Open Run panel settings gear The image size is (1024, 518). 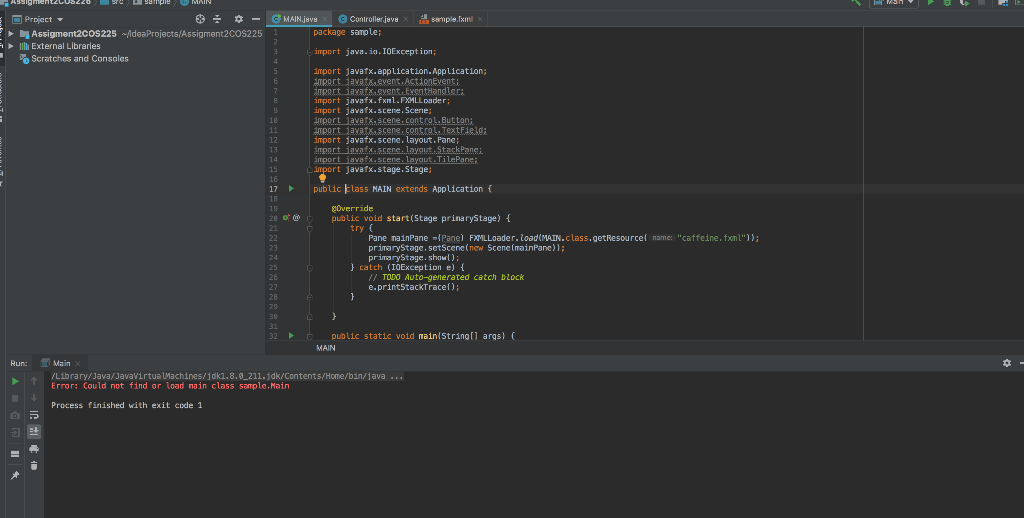click(1006, 363)
